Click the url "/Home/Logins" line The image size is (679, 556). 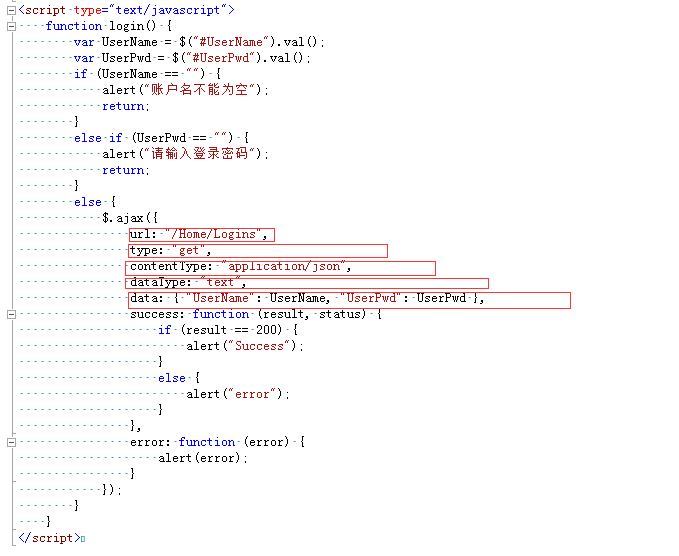pyautogui.click(x=202, y=235)
